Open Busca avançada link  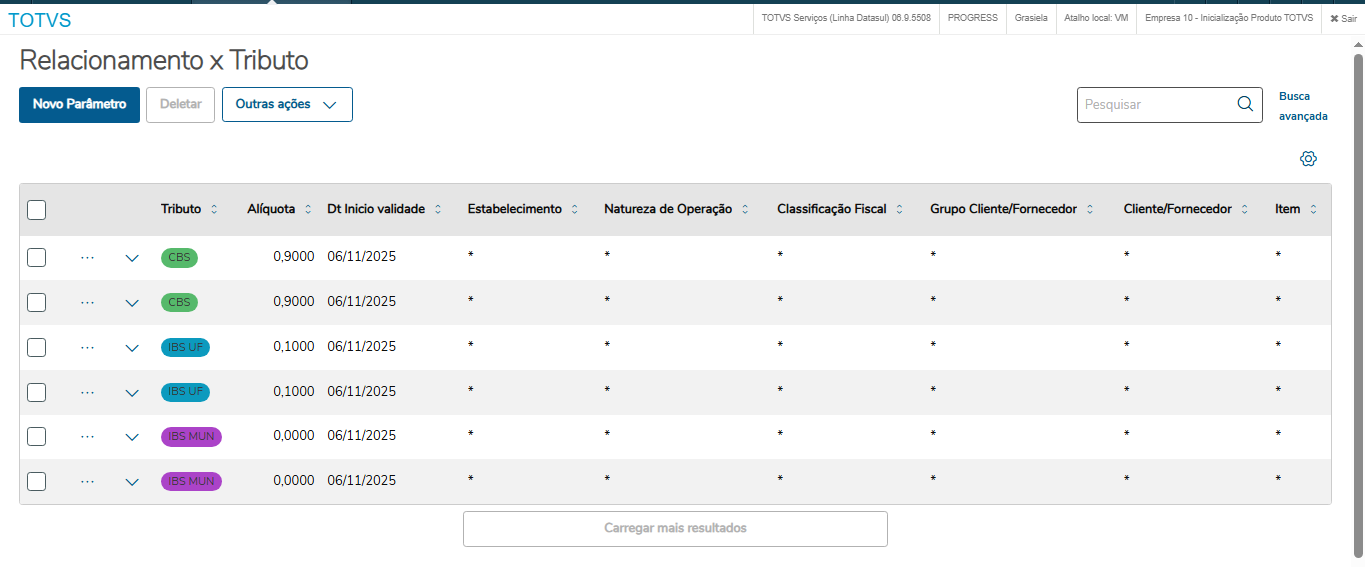coord(1303,106)
